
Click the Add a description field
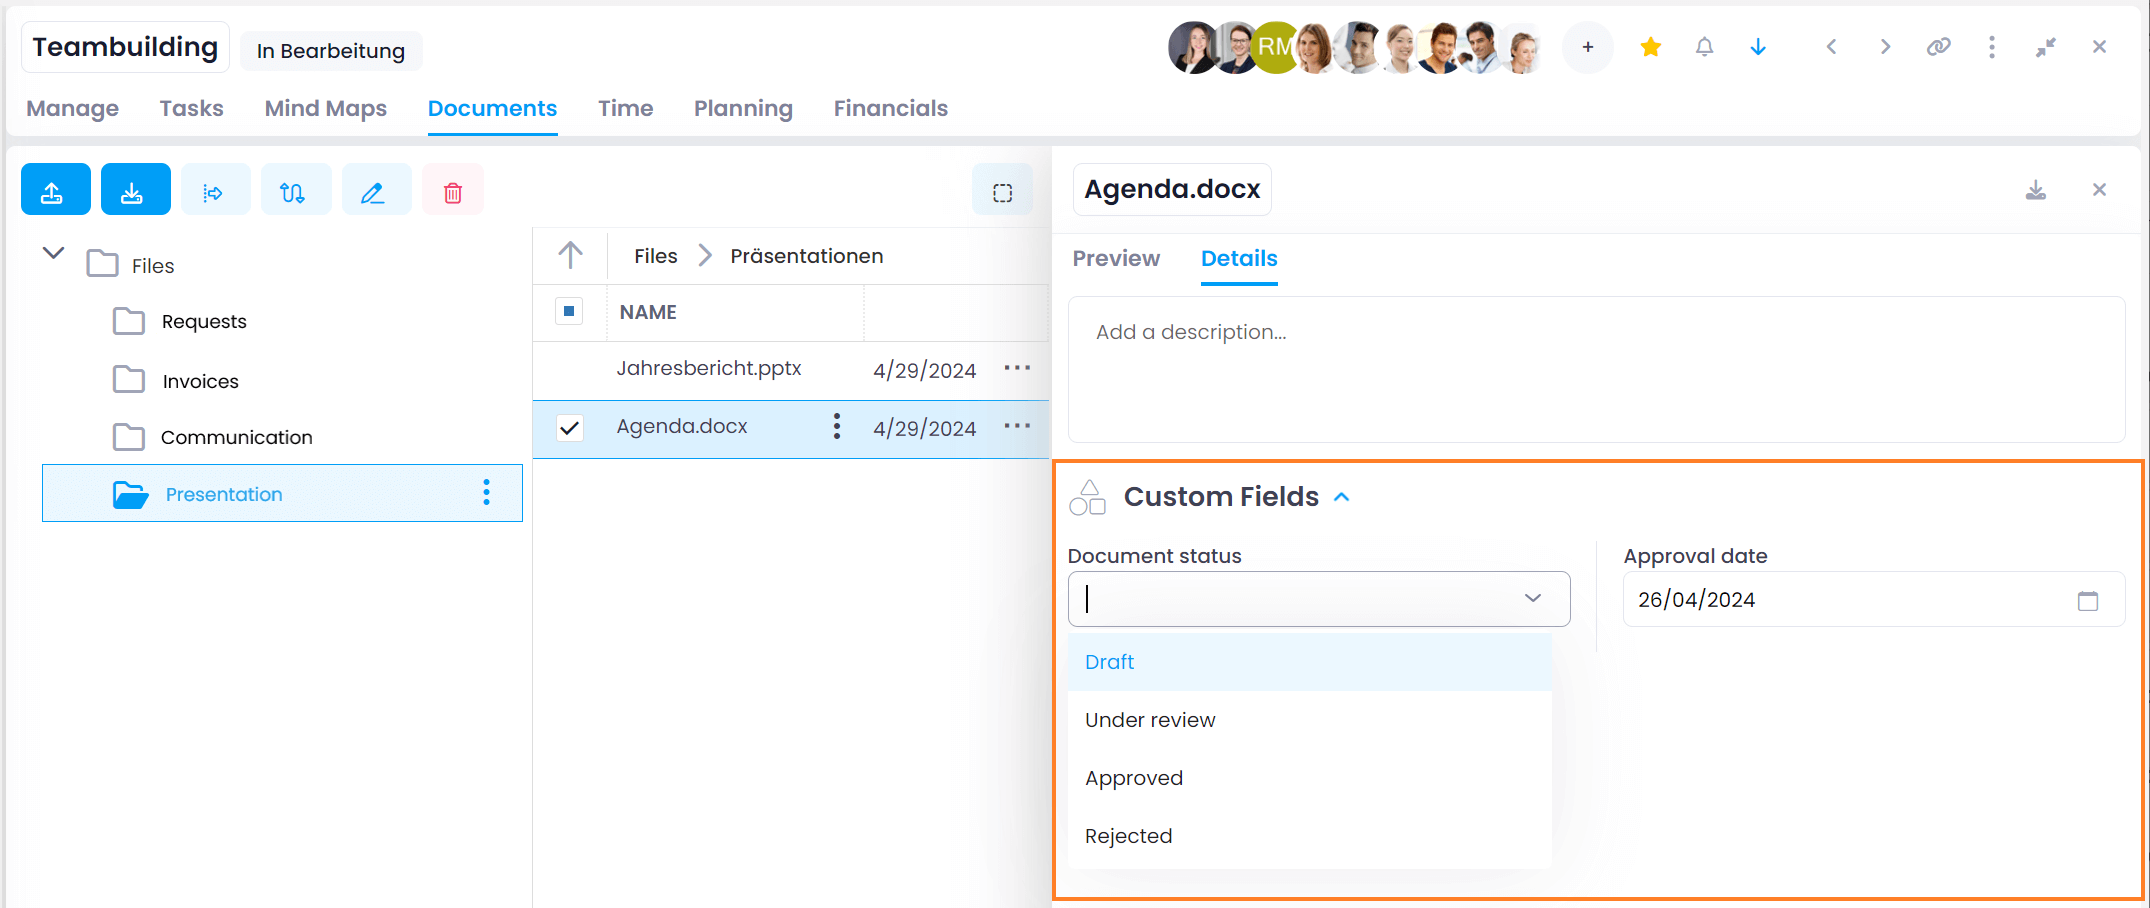click(1596, 369)
